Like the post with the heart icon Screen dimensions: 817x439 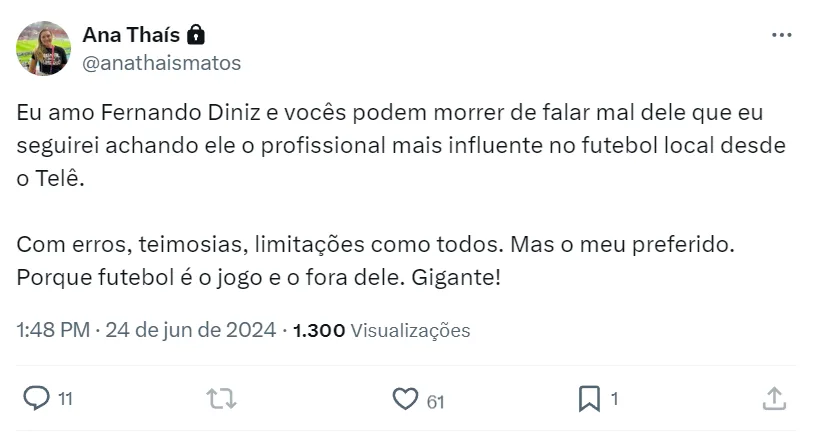(x=405, y=399)
